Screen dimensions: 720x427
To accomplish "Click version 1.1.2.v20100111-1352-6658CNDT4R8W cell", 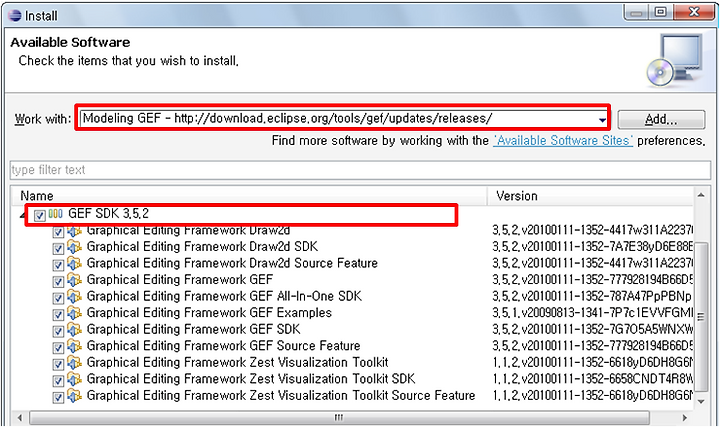I will pos(592,379).
